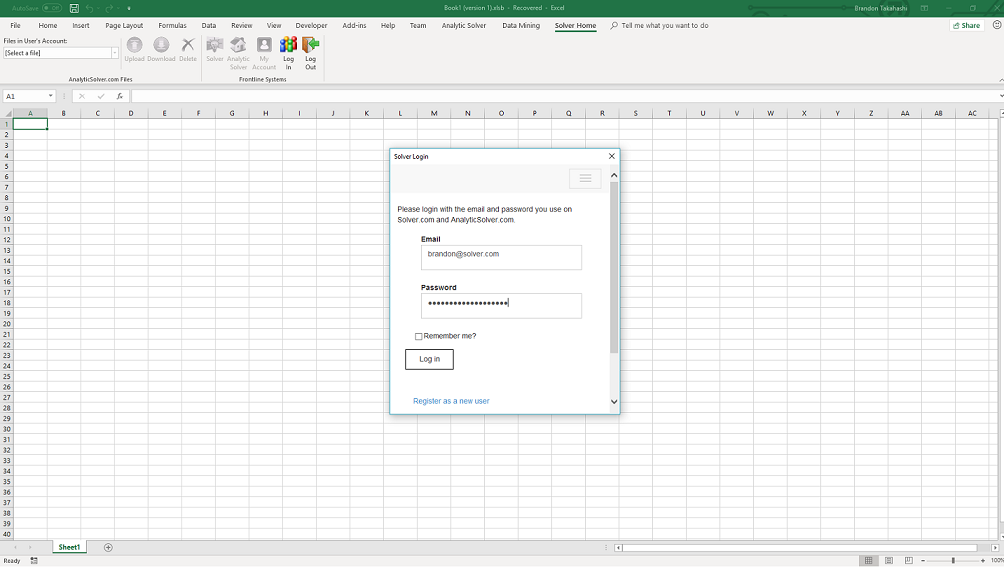This screenshot has height=567, width=1004.
Task: Select the Sheet1 tab
Action: (x=69, y=547)
